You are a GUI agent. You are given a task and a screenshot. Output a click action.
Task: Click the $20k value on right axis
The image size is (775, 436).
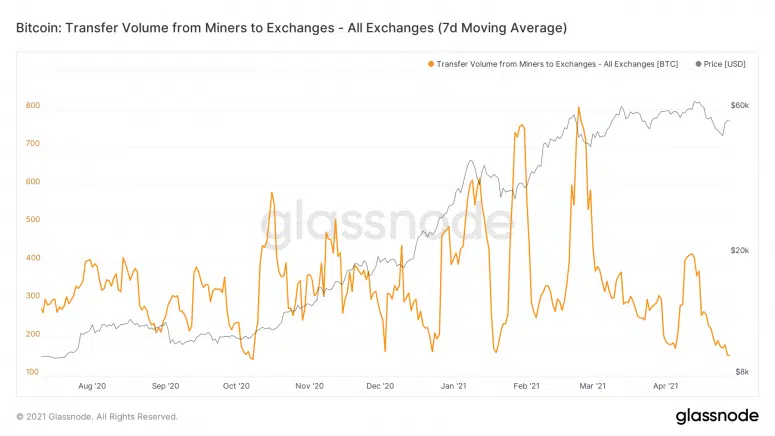[739, 251]
